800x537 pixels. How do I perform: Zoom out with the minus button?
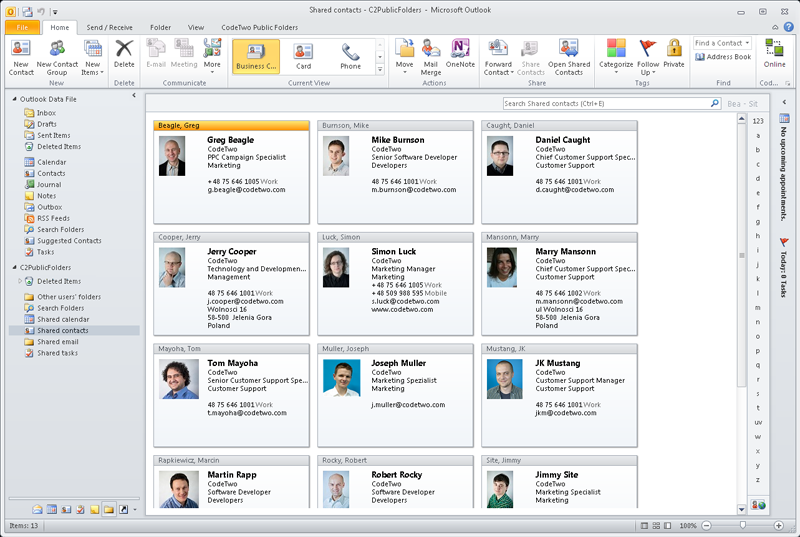coord(706,525)
